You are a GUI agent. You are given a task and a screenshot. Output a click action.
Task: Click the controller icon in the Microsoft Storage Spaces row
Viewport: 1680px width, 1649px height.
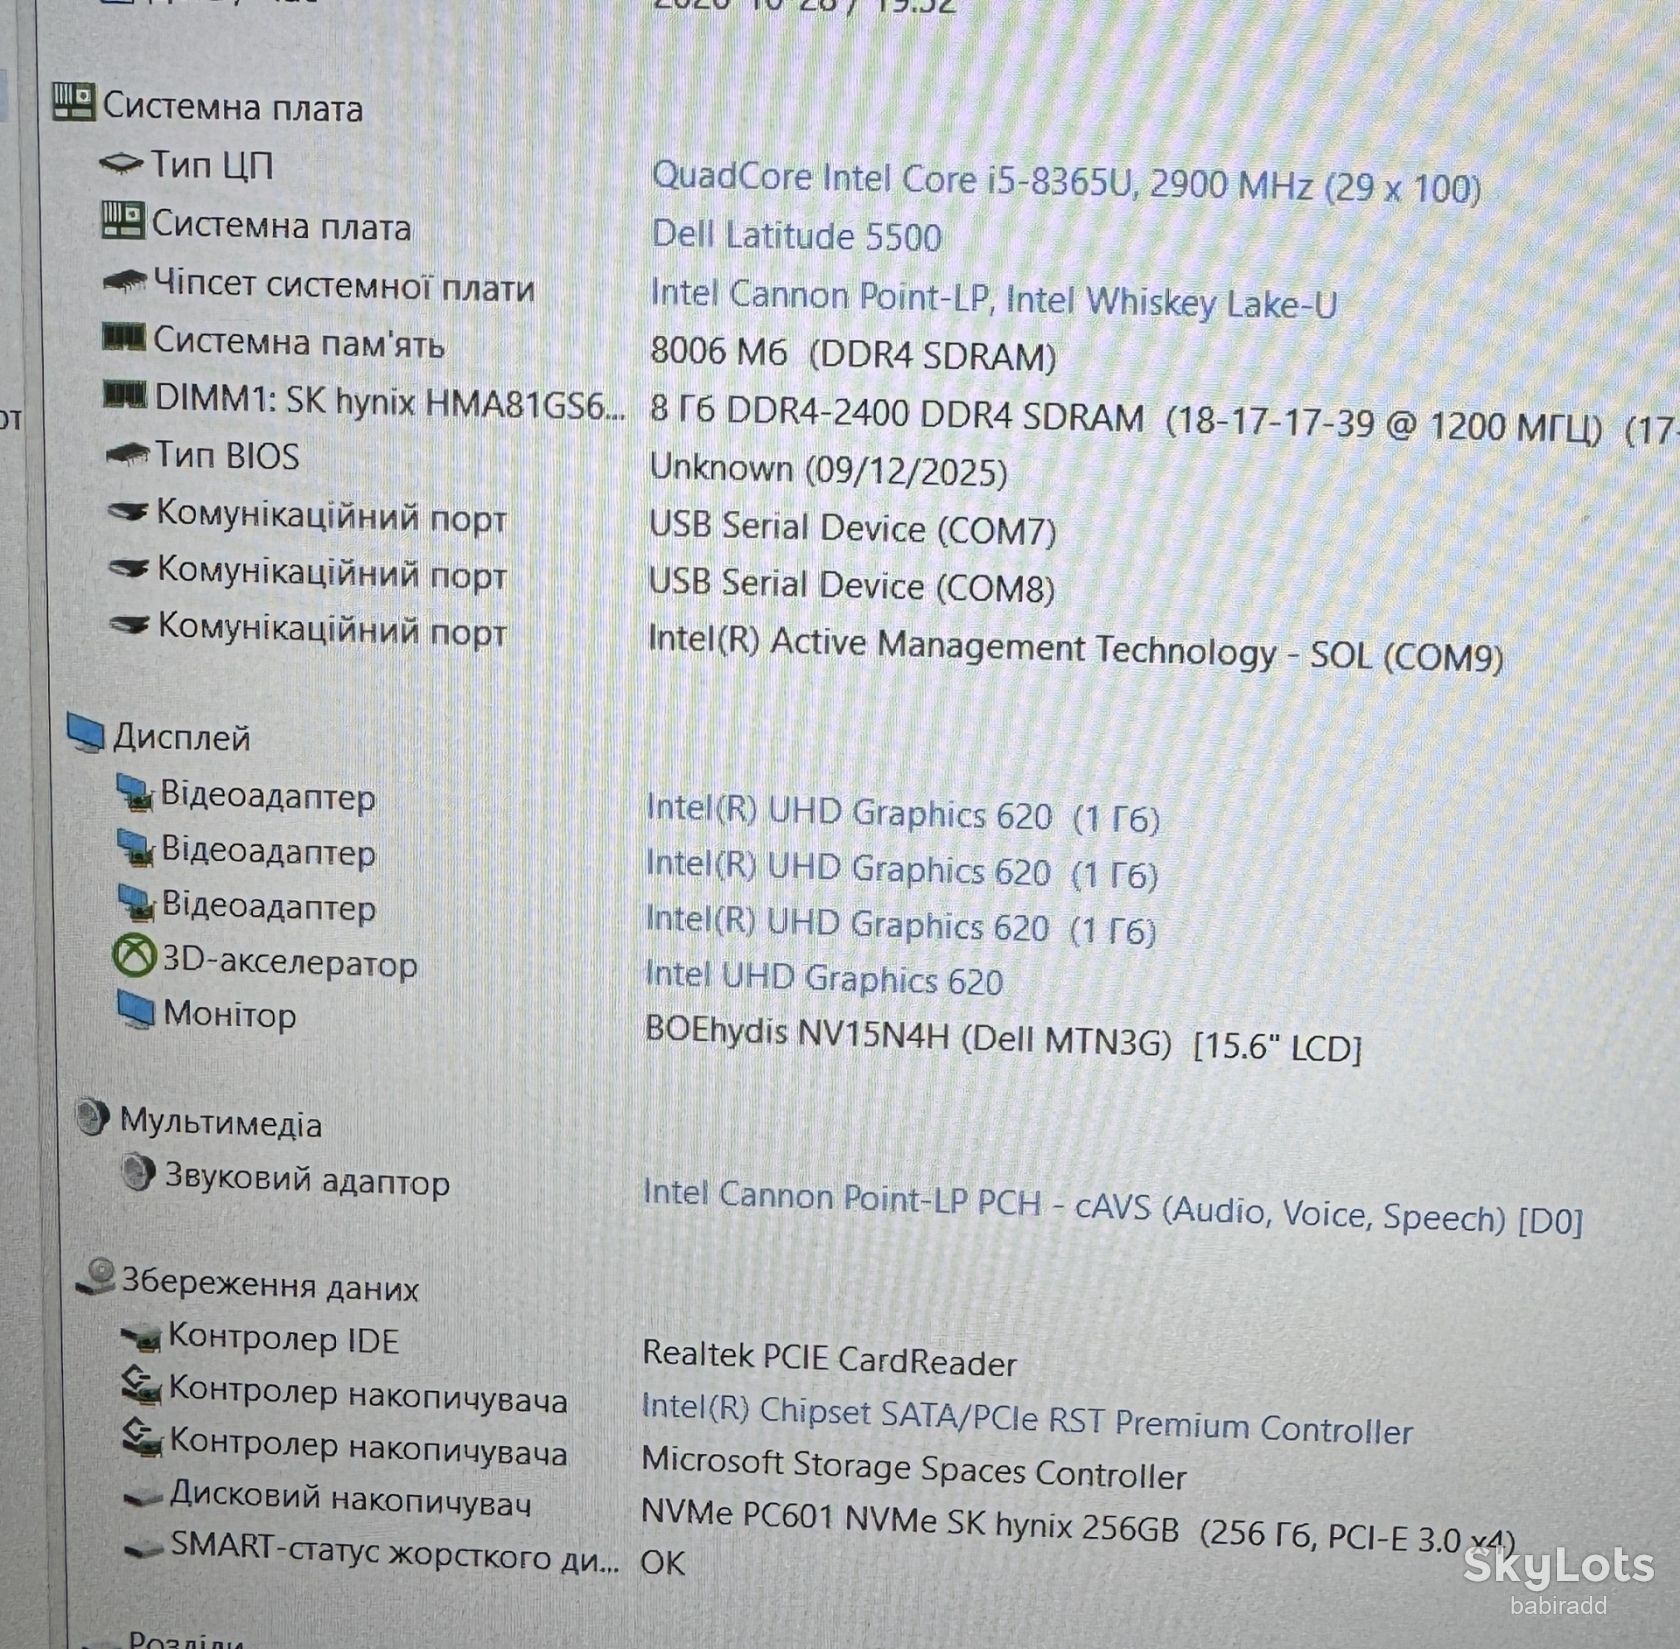(x=141, y=1438)
